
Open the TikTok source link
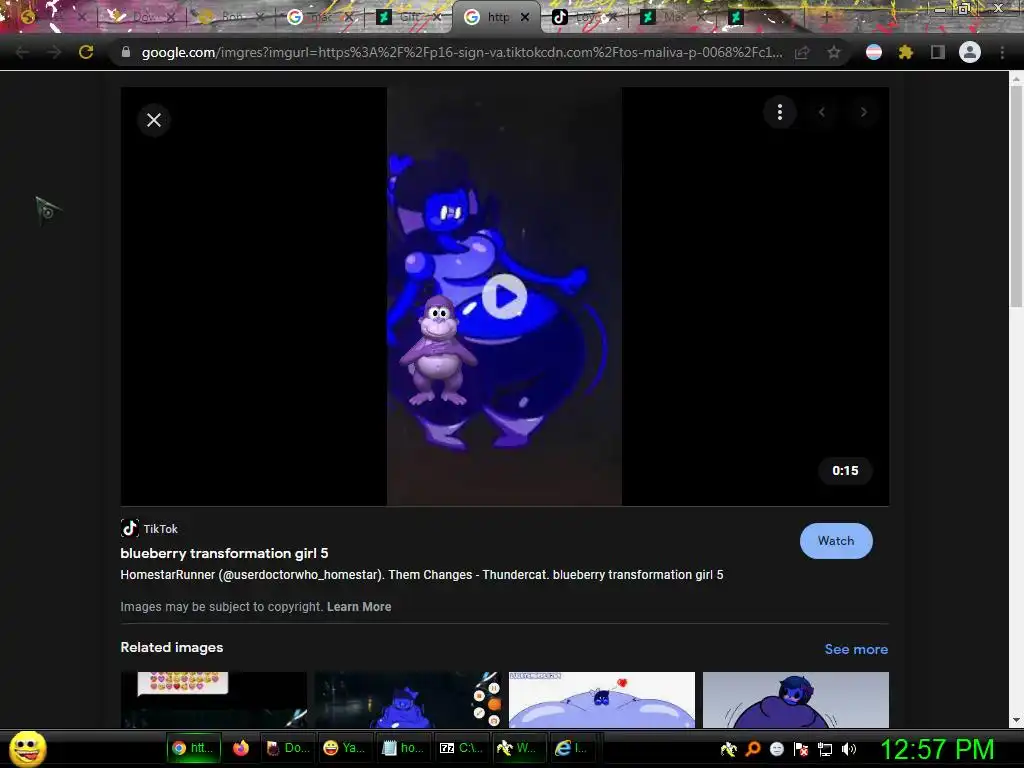coord(150,528)
